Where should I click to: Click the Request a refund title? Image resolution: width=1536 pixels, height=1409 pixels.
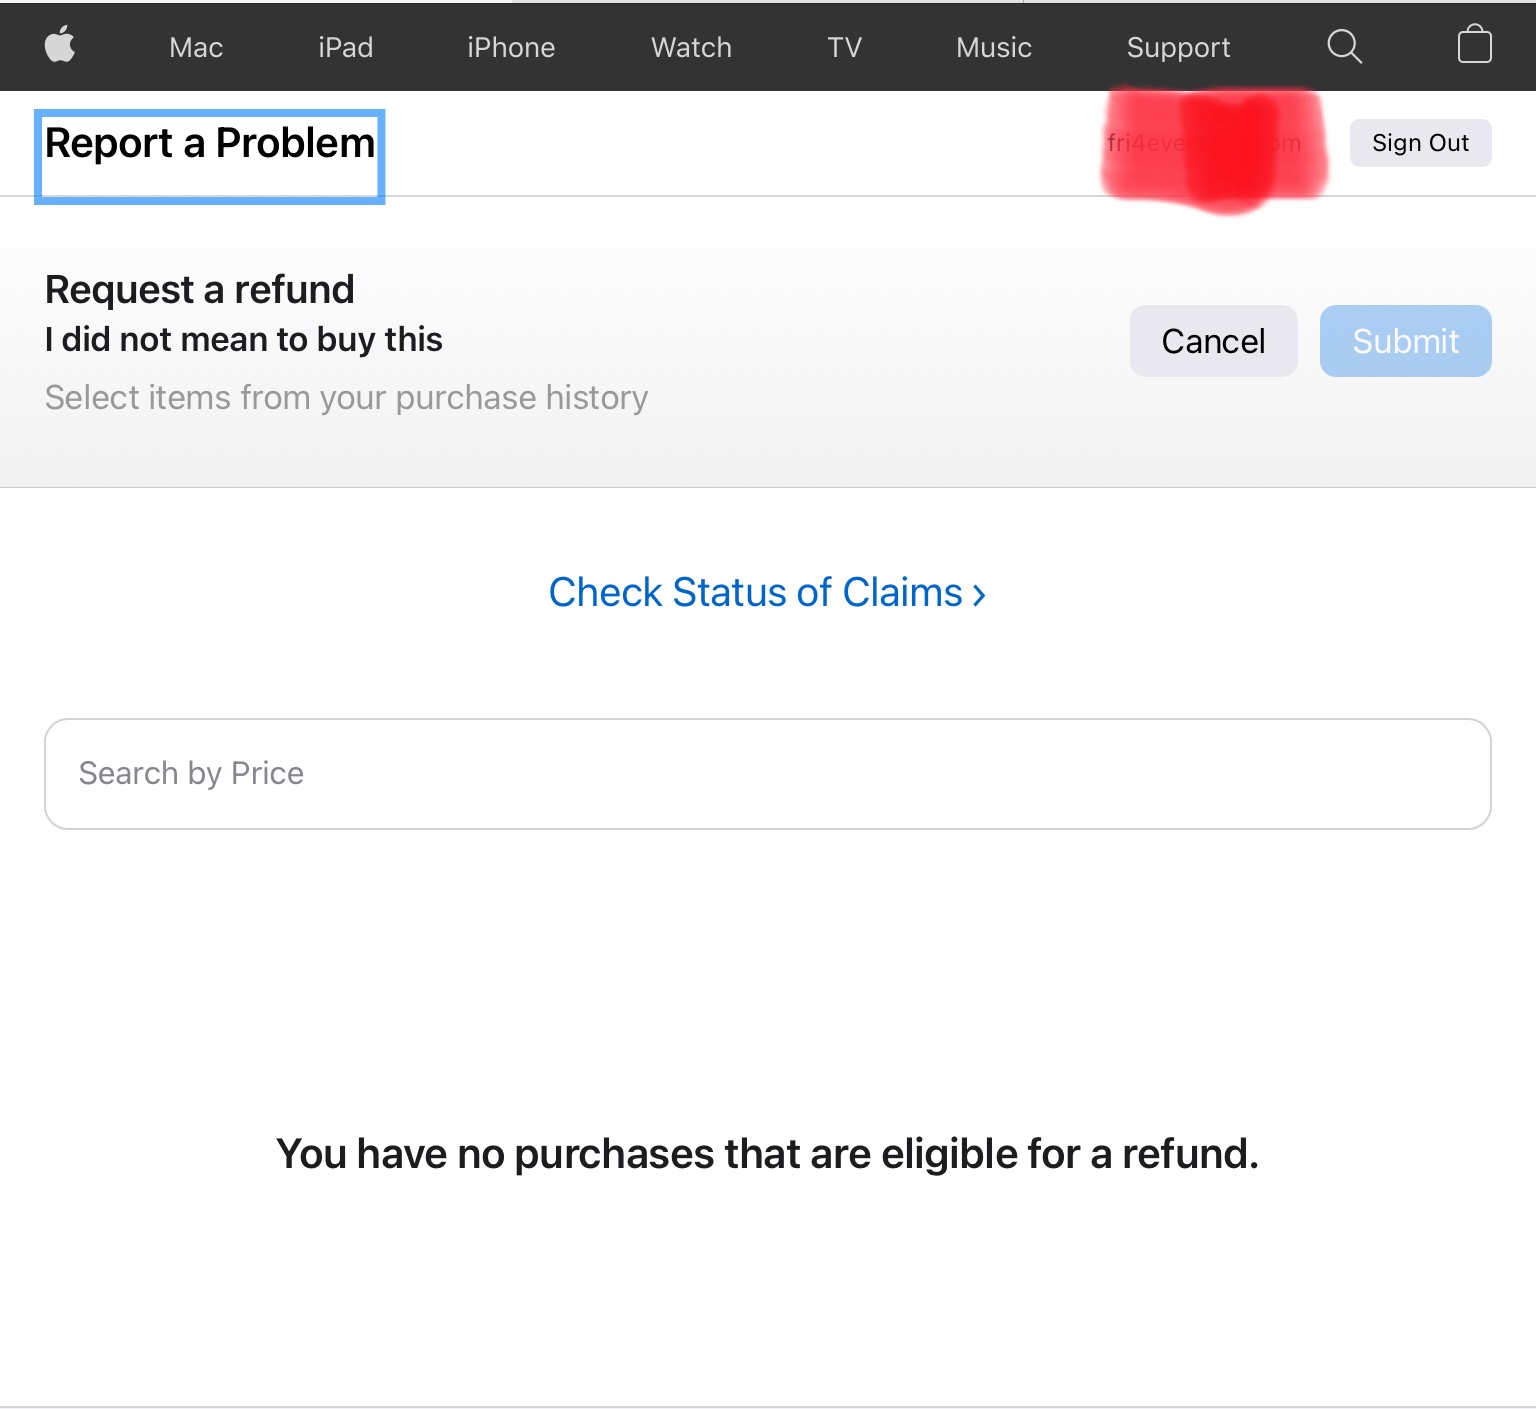tap(200, 290)
